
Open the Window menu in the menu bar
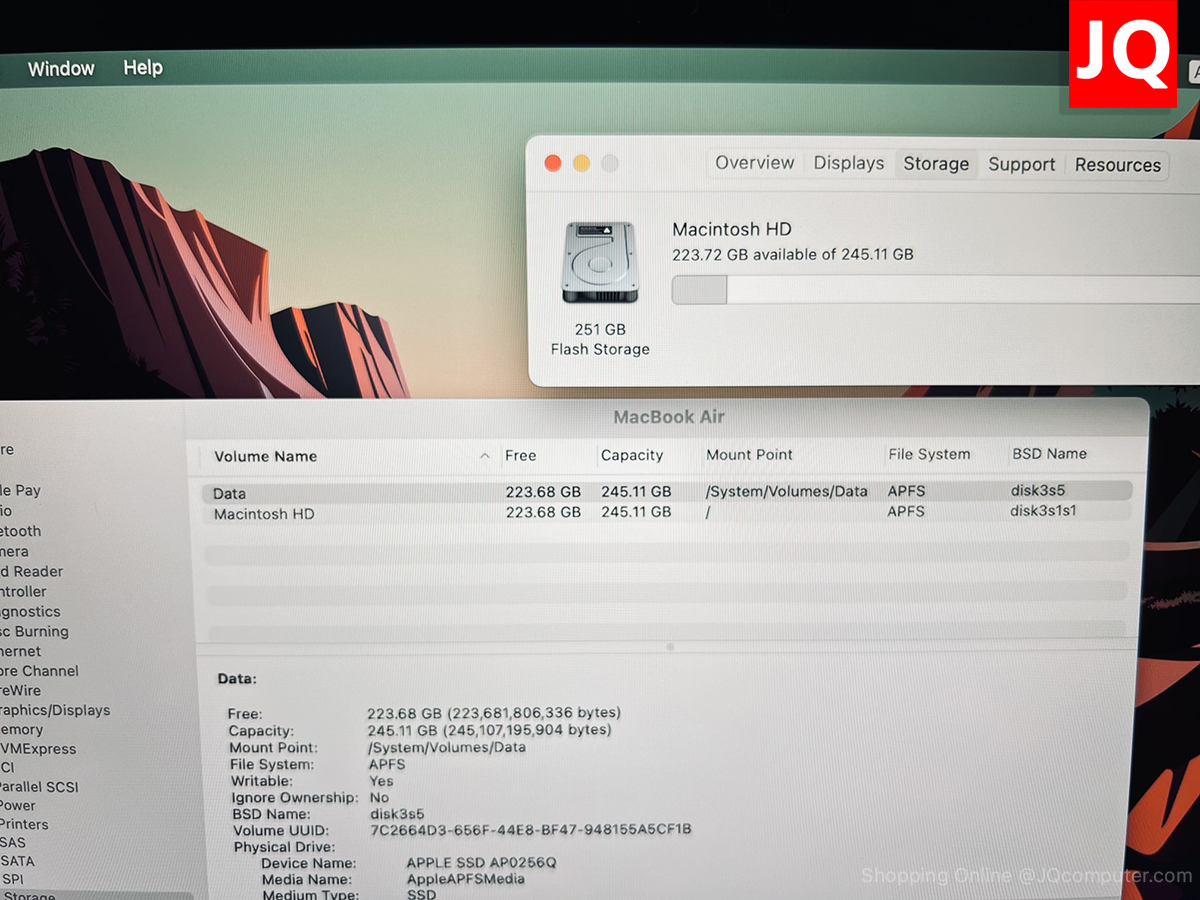point(61,69)
